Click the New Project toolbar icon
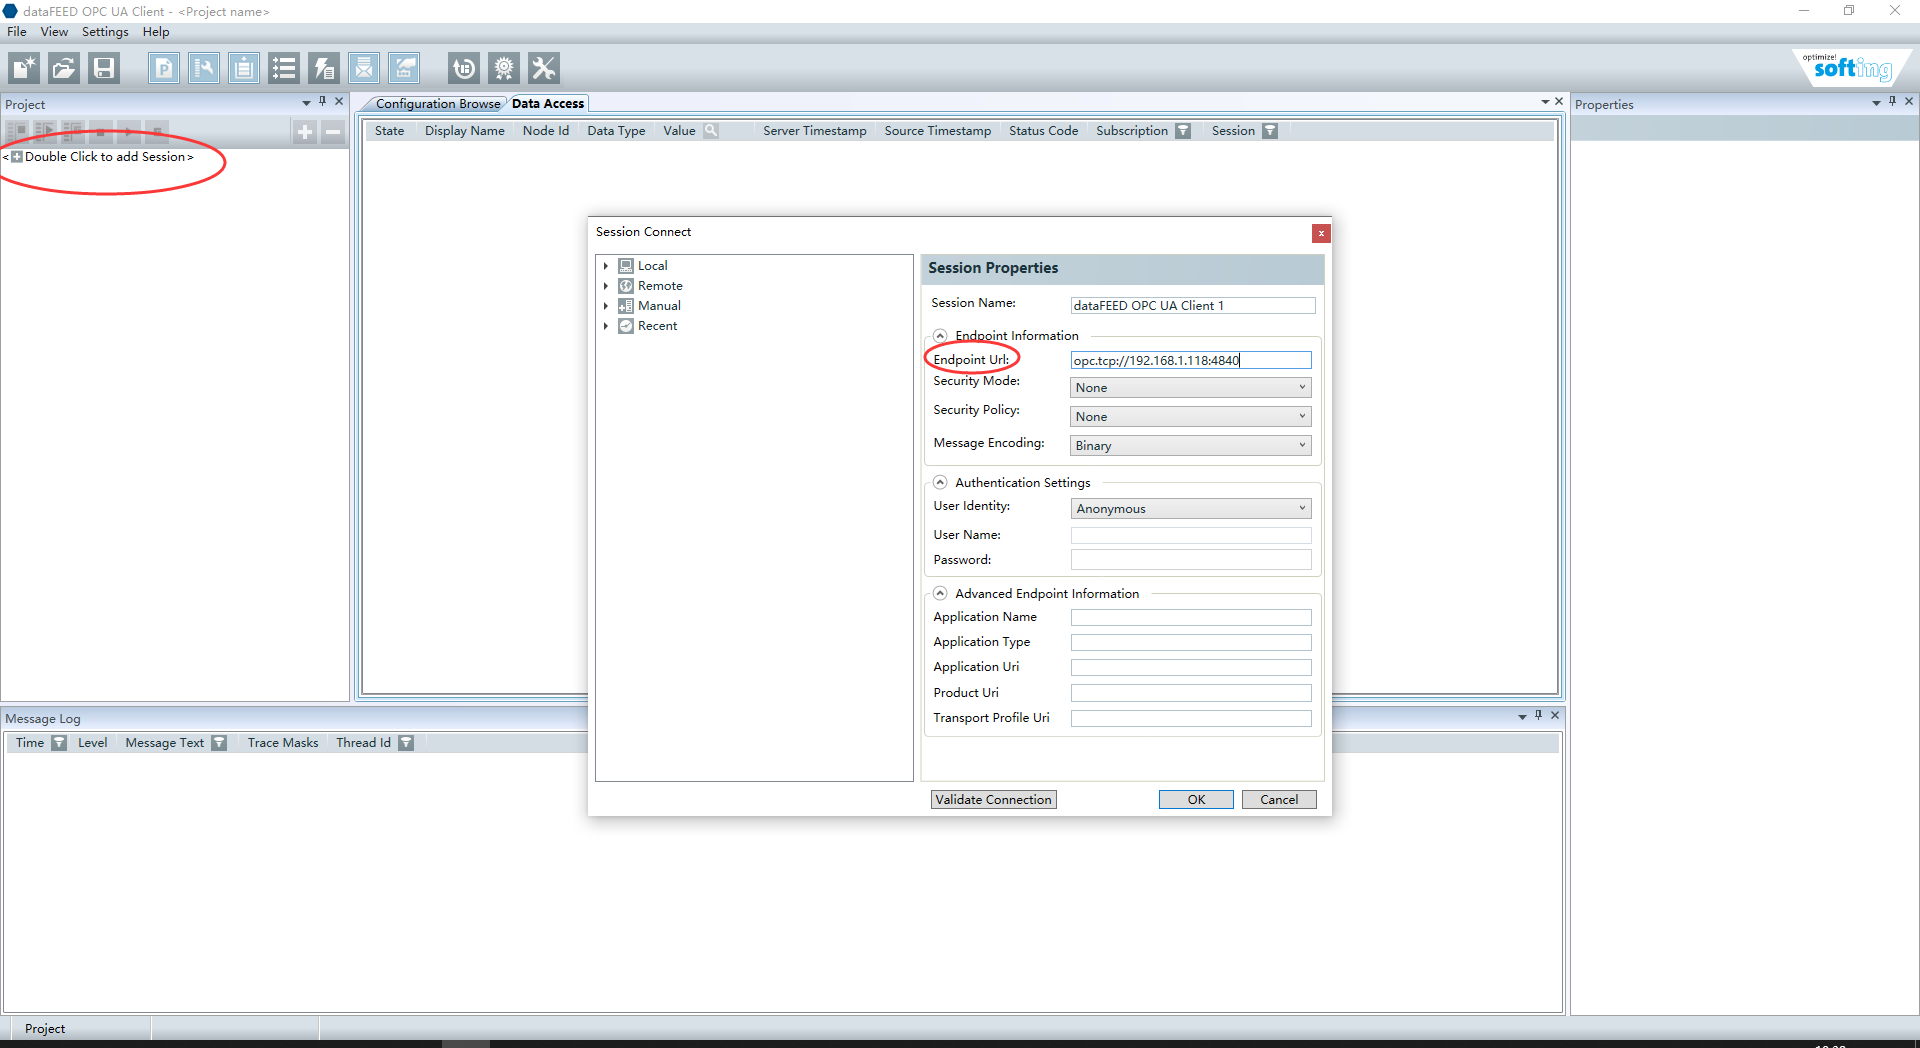 point(24,68)
